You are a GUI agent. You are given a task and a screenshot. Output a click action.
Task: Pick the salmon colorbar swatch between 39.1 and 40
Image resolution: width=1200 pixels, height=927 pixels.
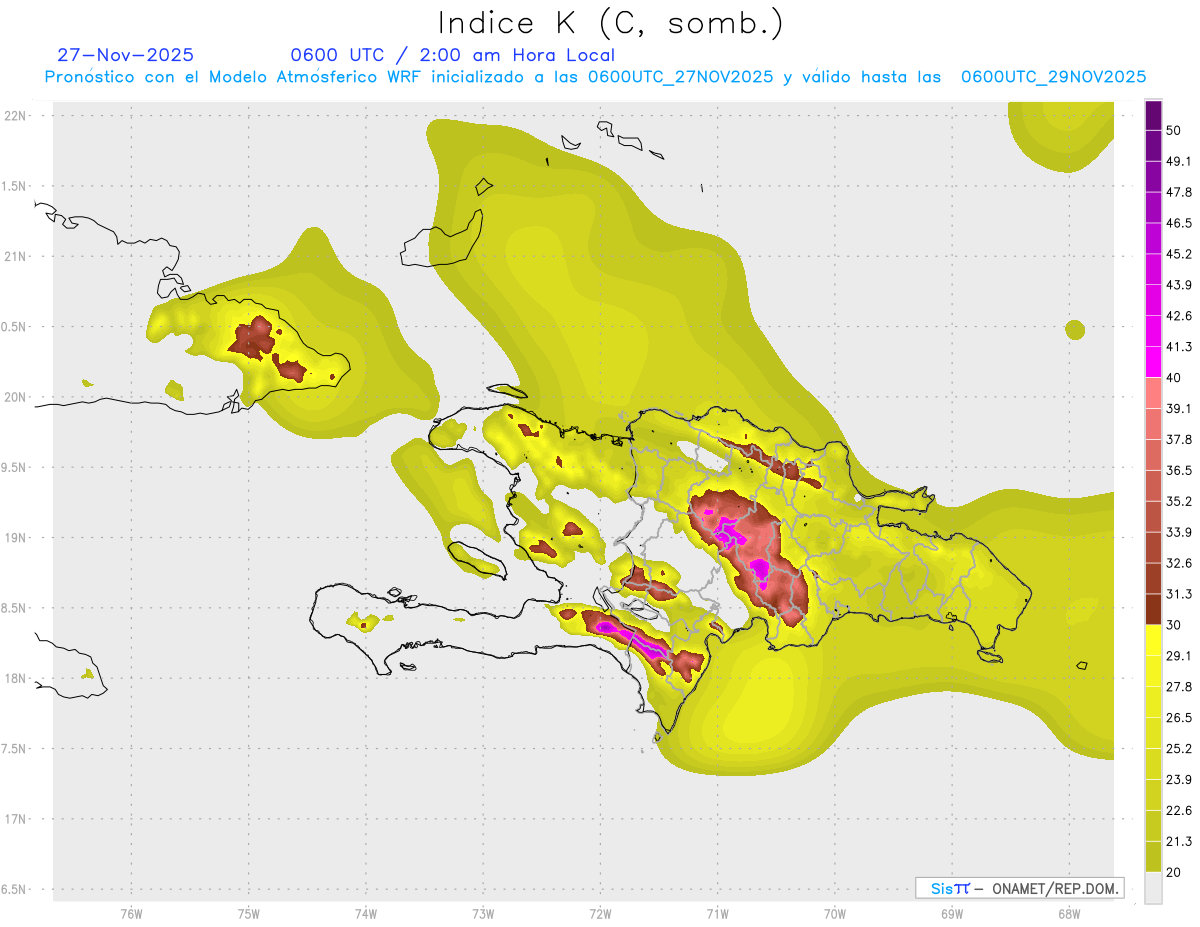[1154, 393]
